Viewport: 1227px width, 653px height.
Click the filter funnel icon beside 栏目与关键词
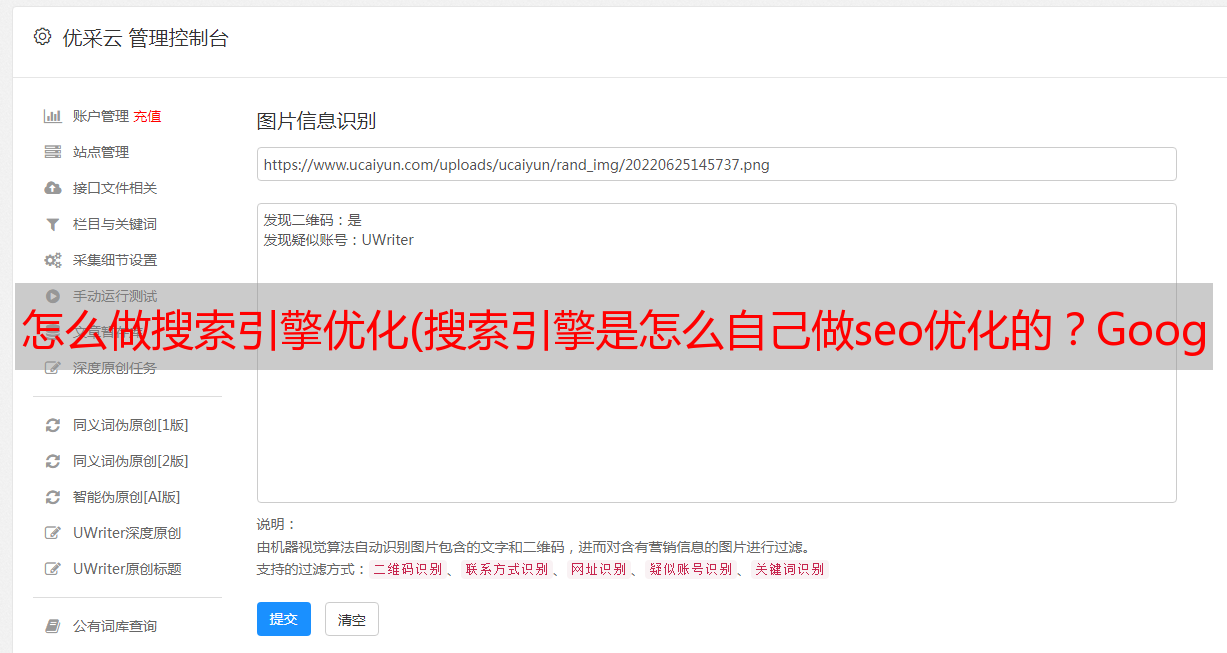tap(53, 224)
